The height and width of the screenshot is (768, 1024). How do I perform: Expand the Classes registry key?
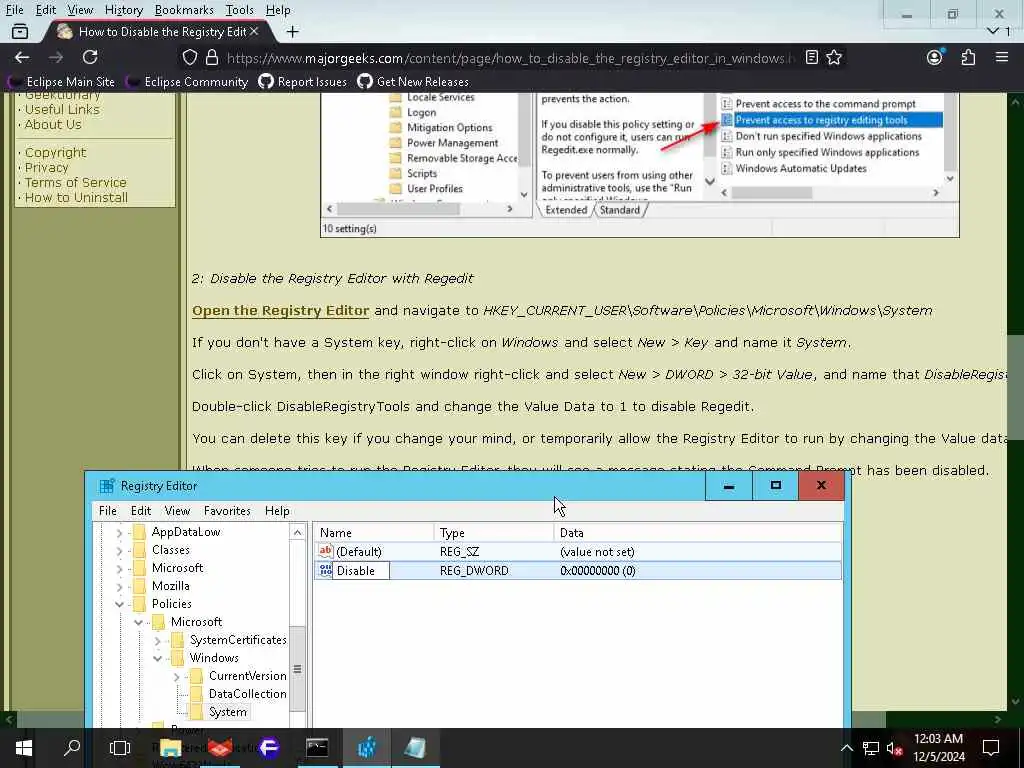click(119, 551)
